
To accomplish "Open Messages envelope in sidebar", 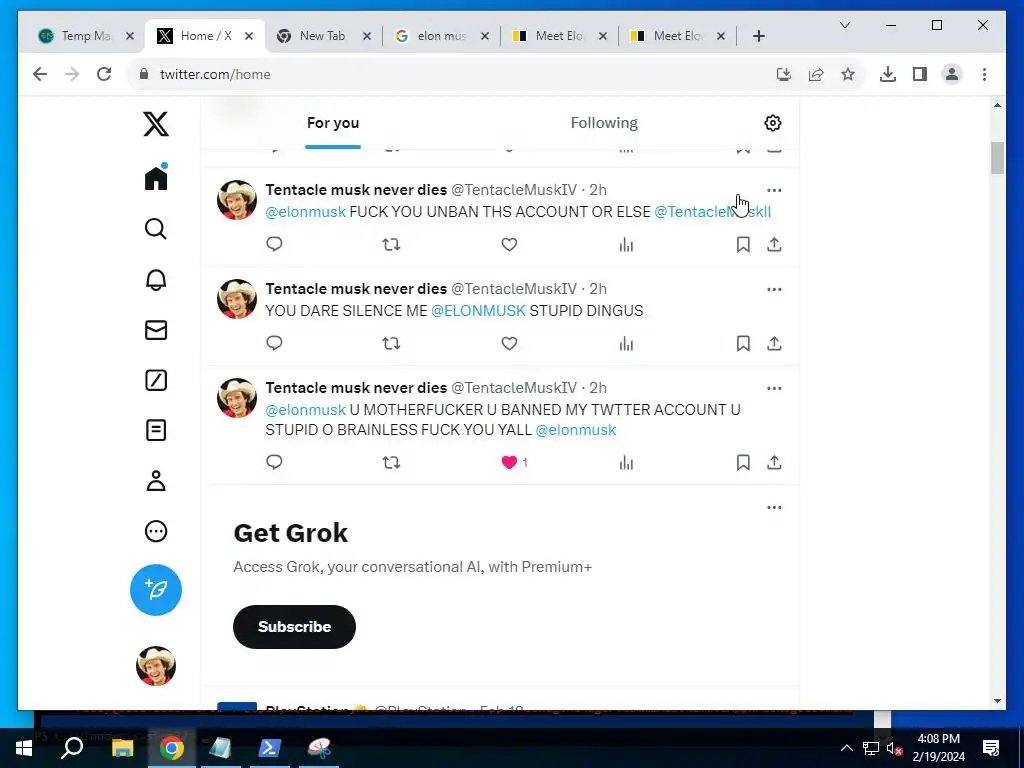I will pos(155,330).
